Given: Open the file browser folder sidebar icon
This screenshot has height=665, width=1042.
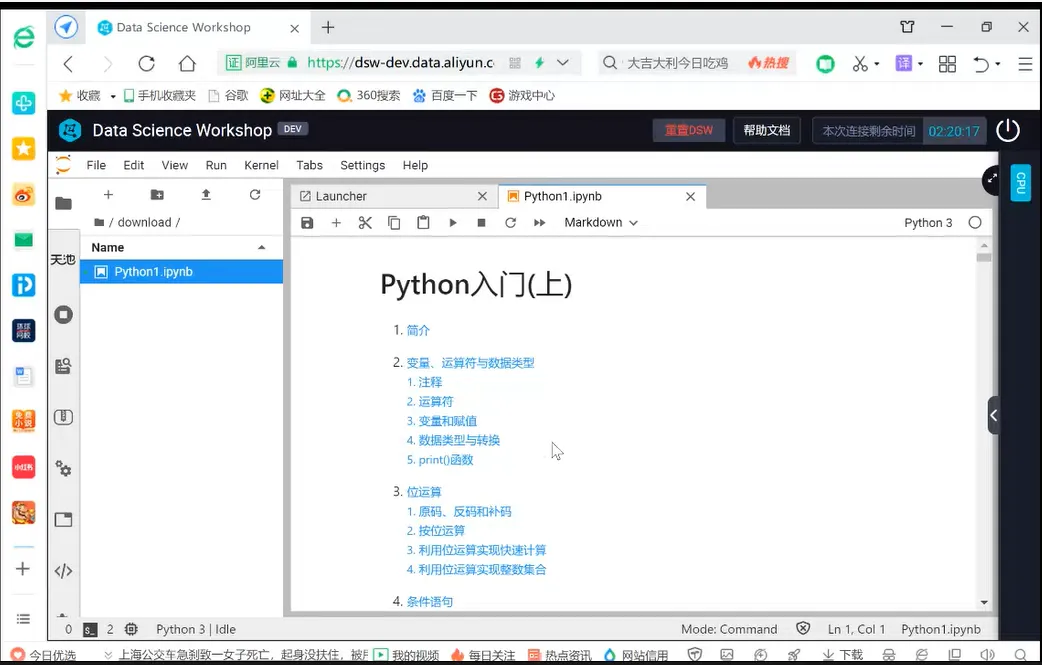Looking at the screenshot, I should tap(63, 203).
